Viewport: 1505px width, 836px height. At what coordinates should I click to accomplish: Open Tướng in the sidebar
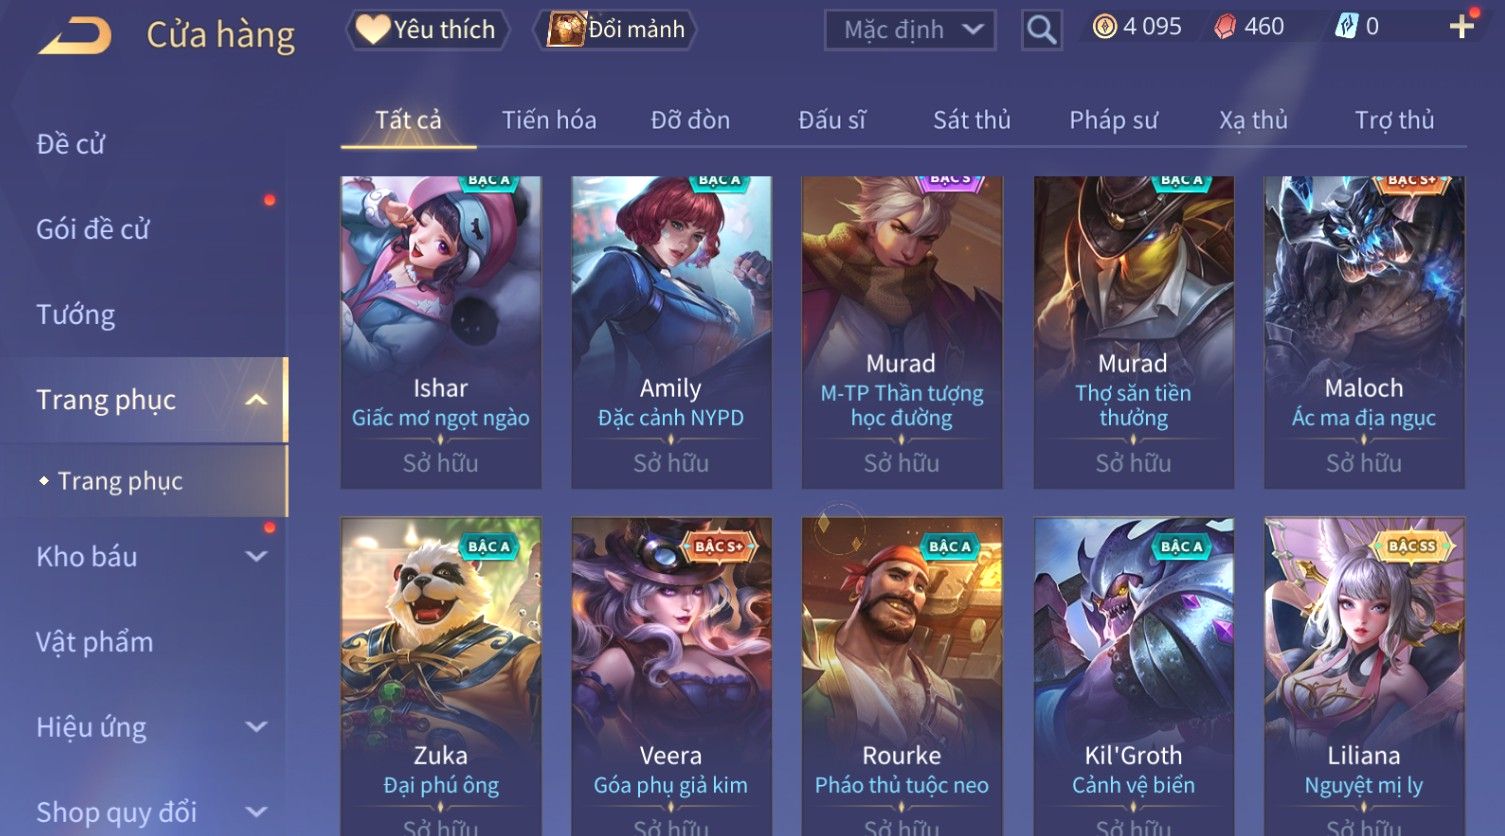point(76,315)
